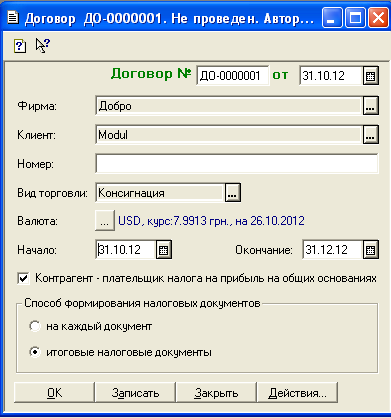Image resolution: width=391 pixels, height=418 pixels.
Task: Activate the What's This help pointer
Action: click(43, 45)
